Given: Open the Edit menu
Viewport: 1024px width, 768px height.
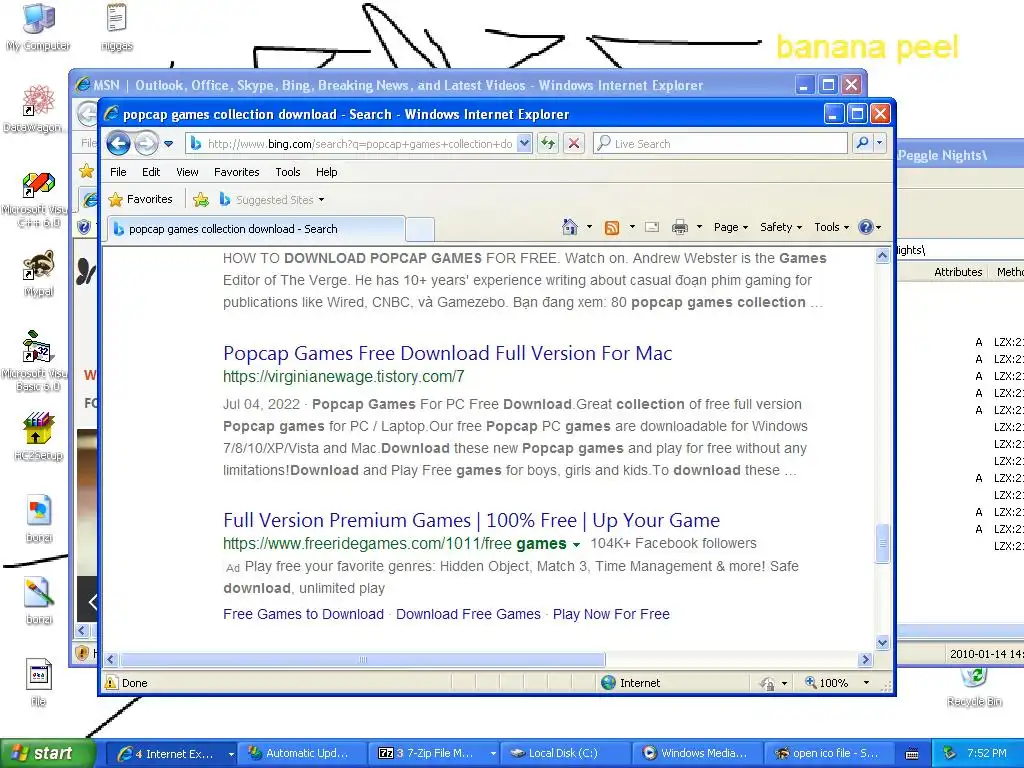Looking at the screenshot, I should (151, 172).
